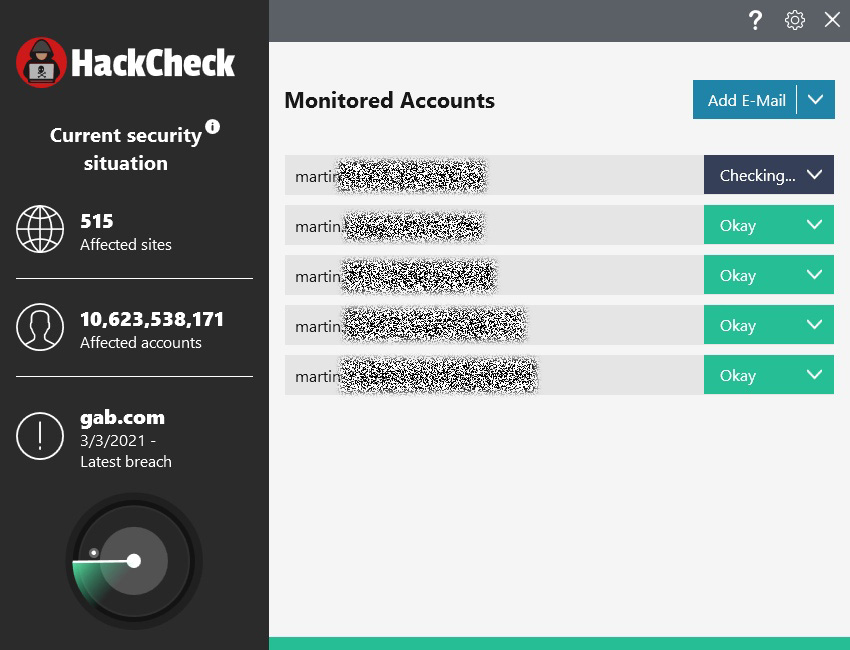Click the info icon beside security situation
This screenshot has width=850, height=650.
point(212,127)
